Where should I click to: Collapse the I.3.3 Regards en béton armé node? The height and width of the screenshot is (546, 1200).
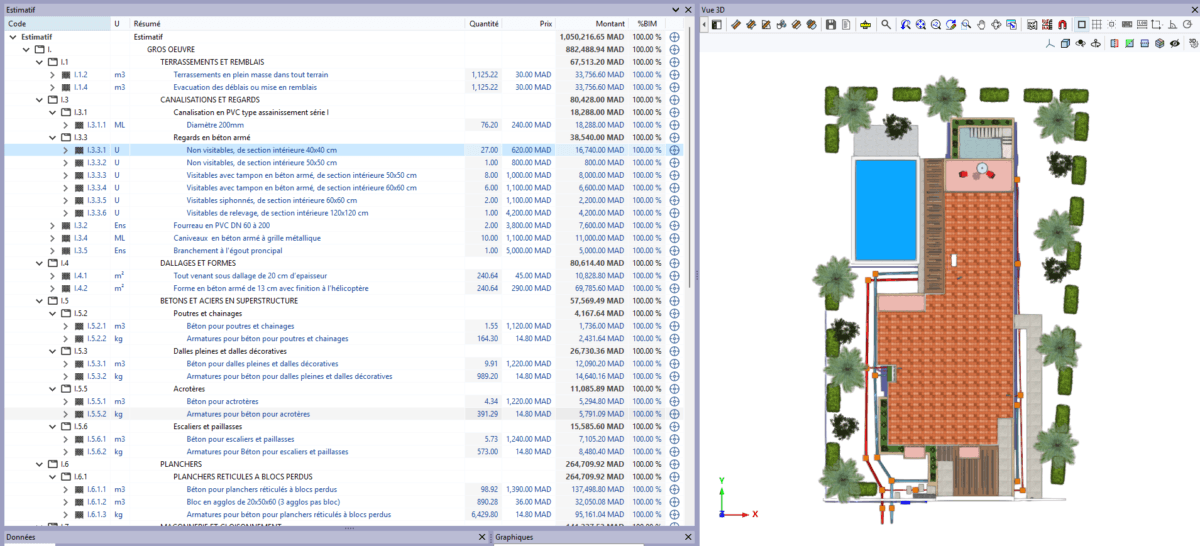point(52,137)
